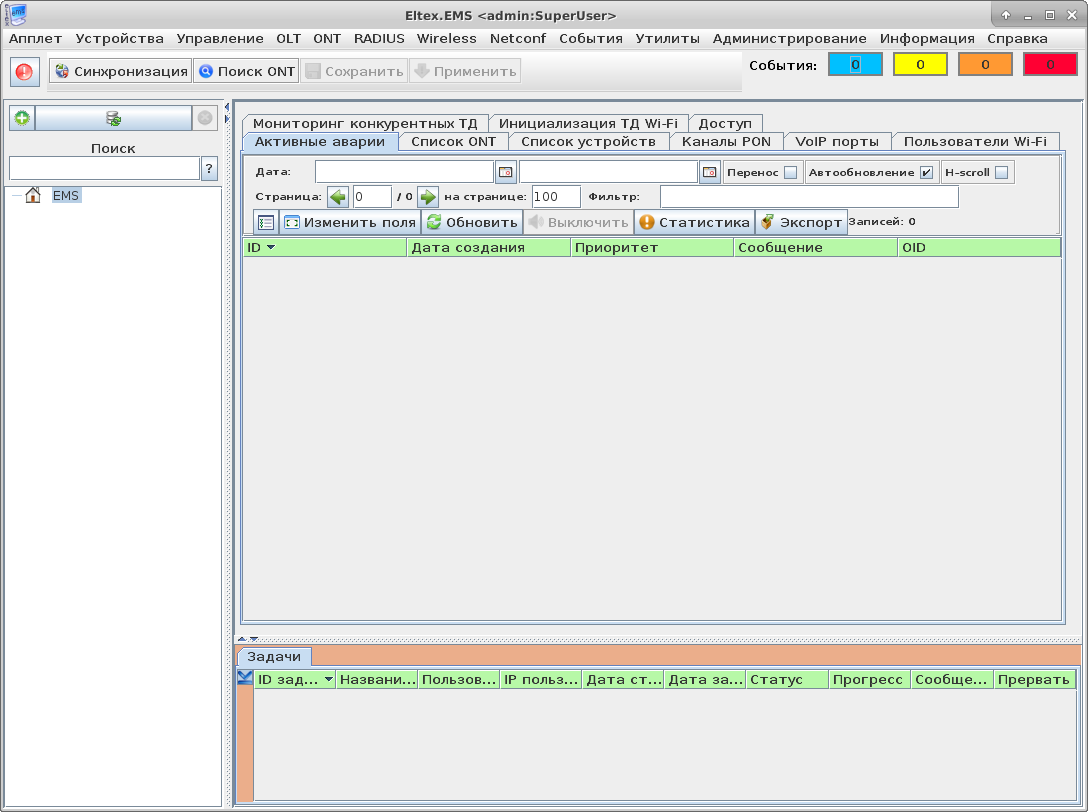Click the gray remove-node icon

pos(205,118)
